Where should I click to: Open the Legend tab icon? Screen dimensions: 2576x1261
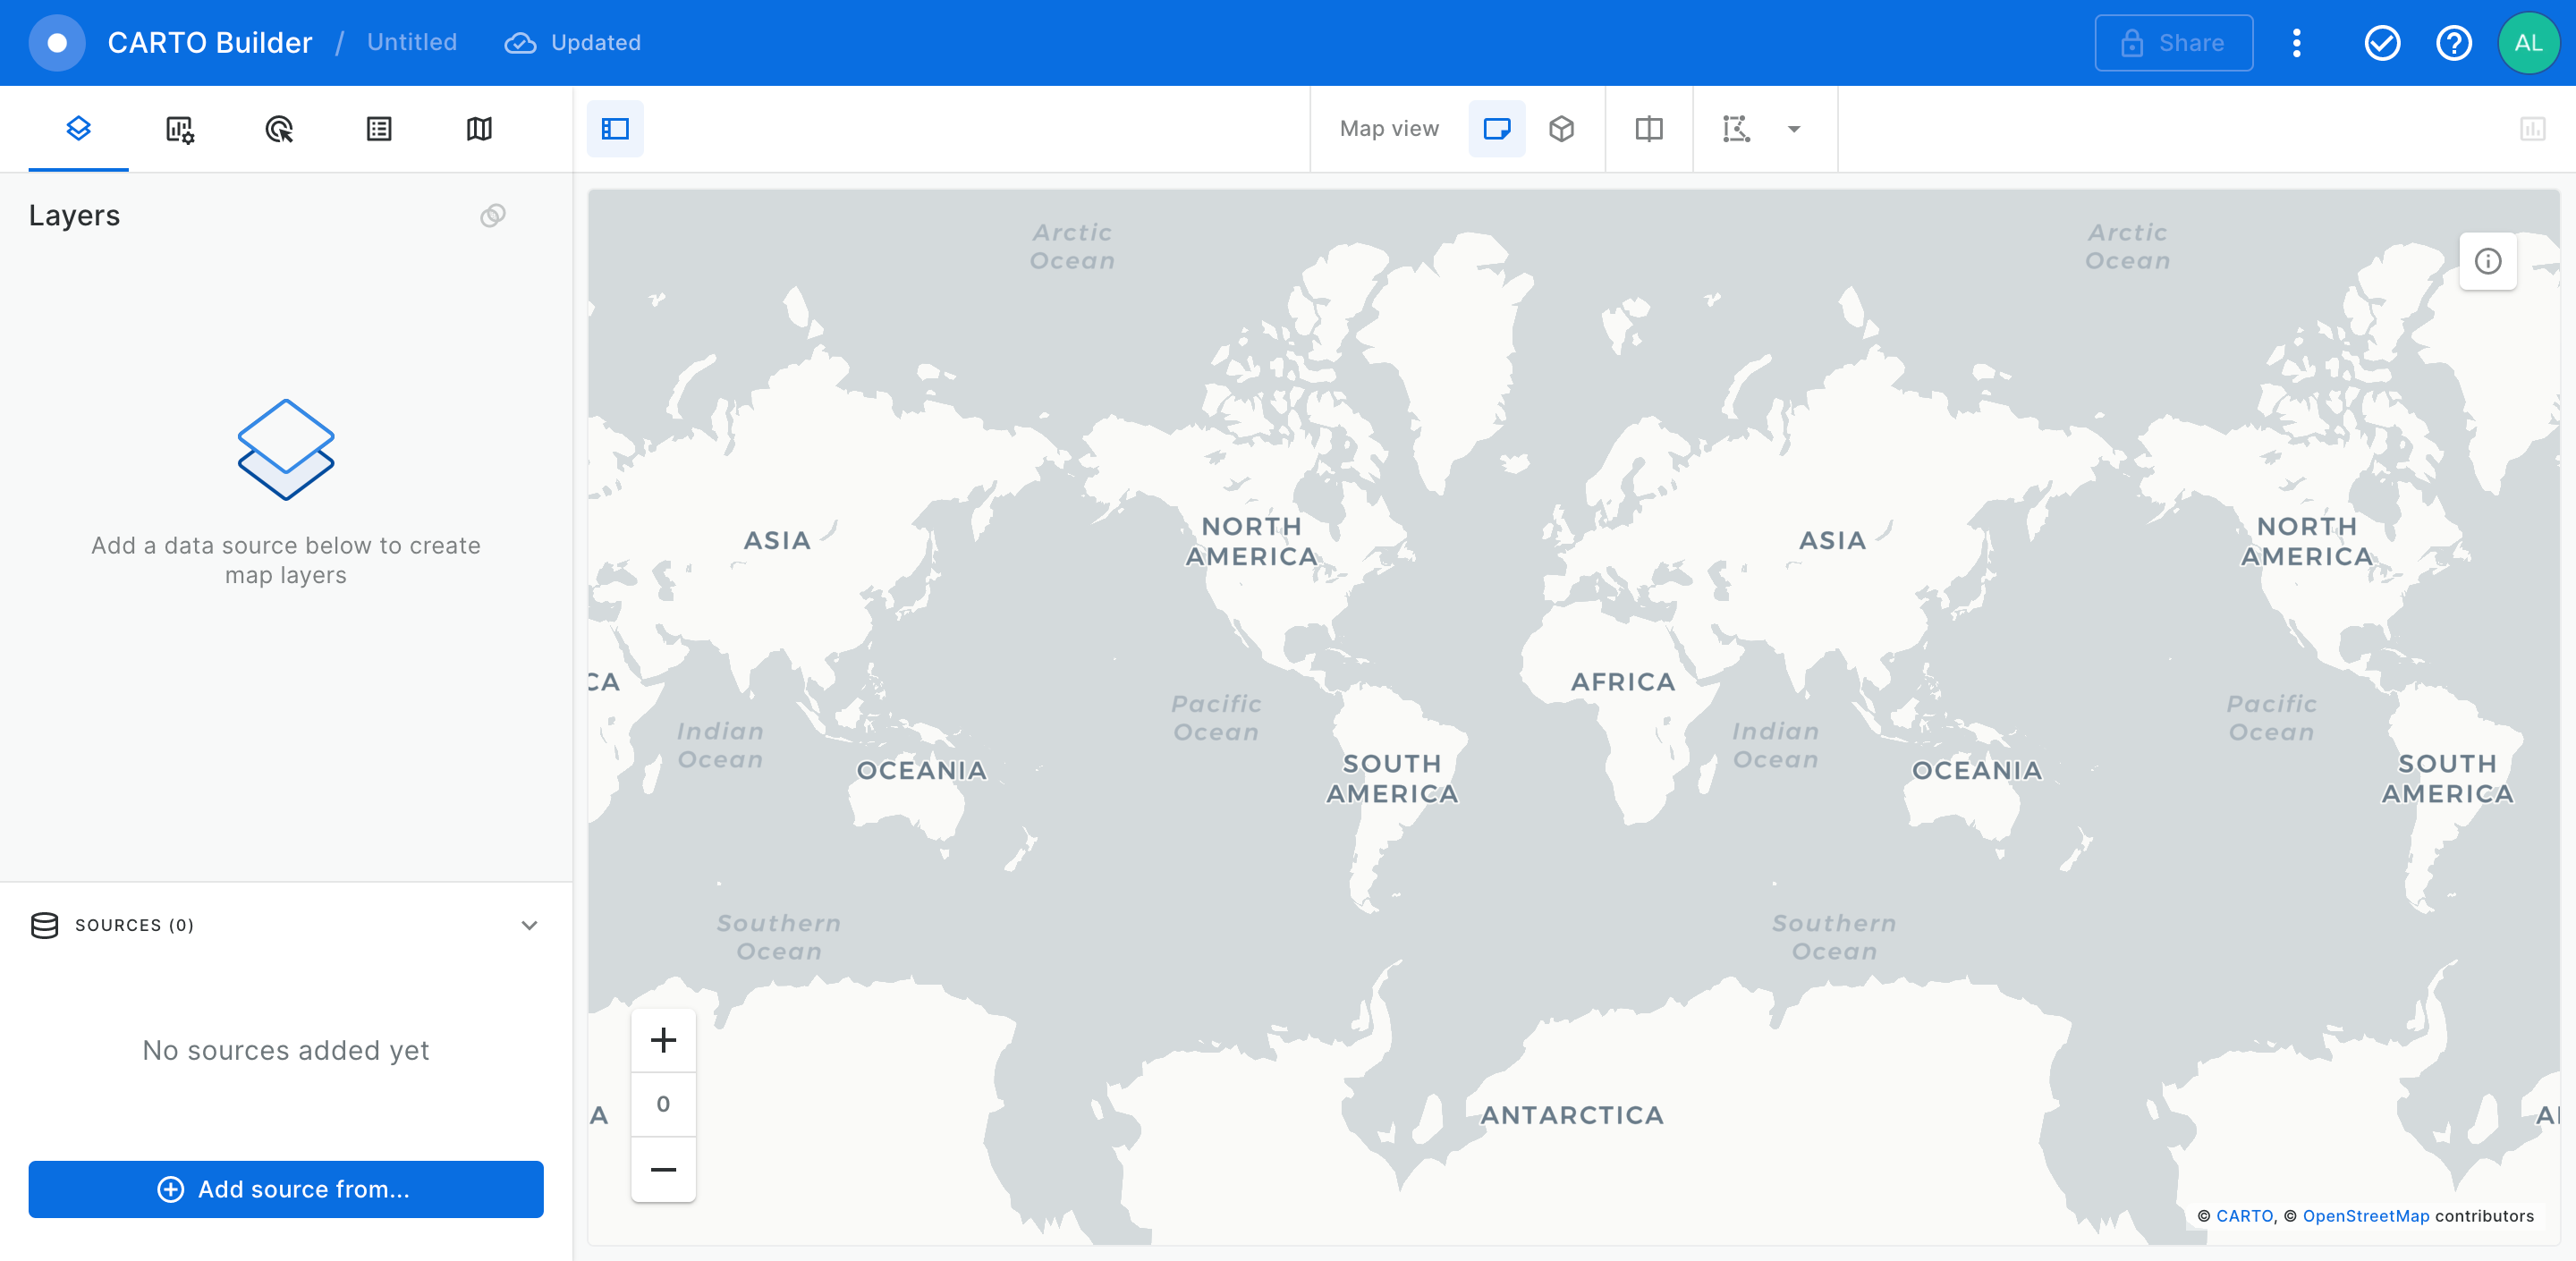tap(379, 129)
